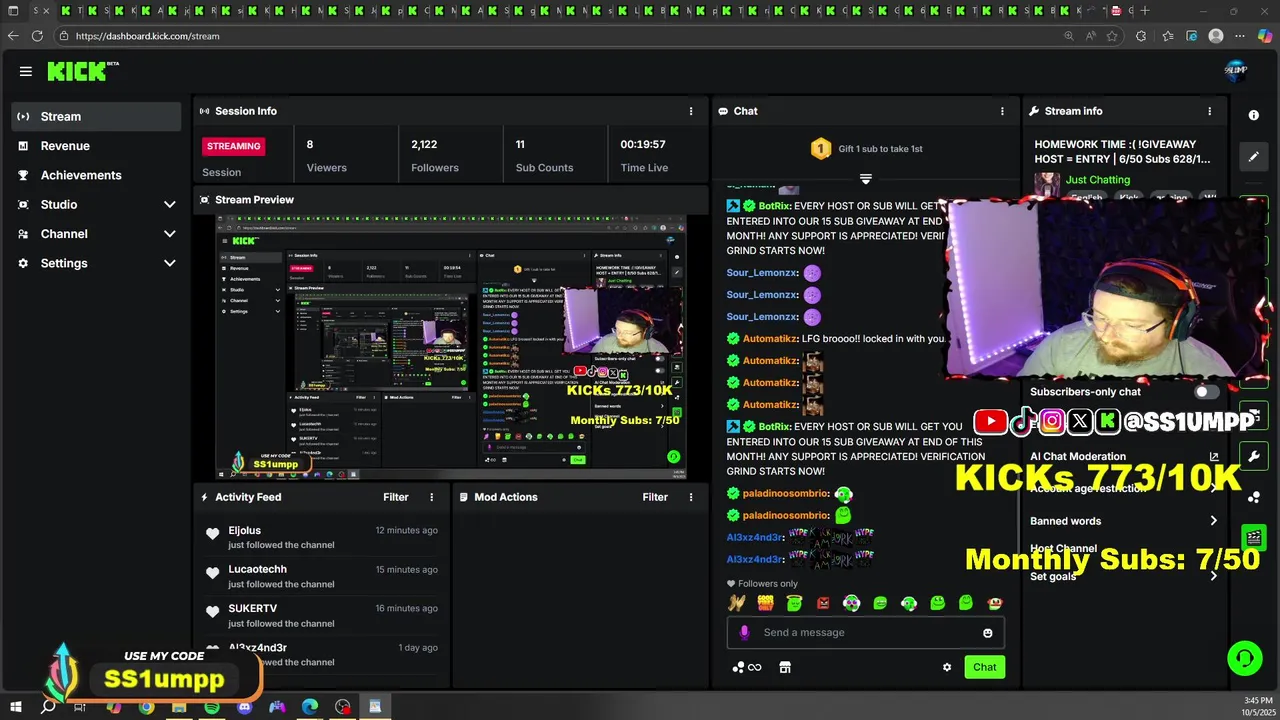Open the Stream page in sidebar

tap(96, 117)
